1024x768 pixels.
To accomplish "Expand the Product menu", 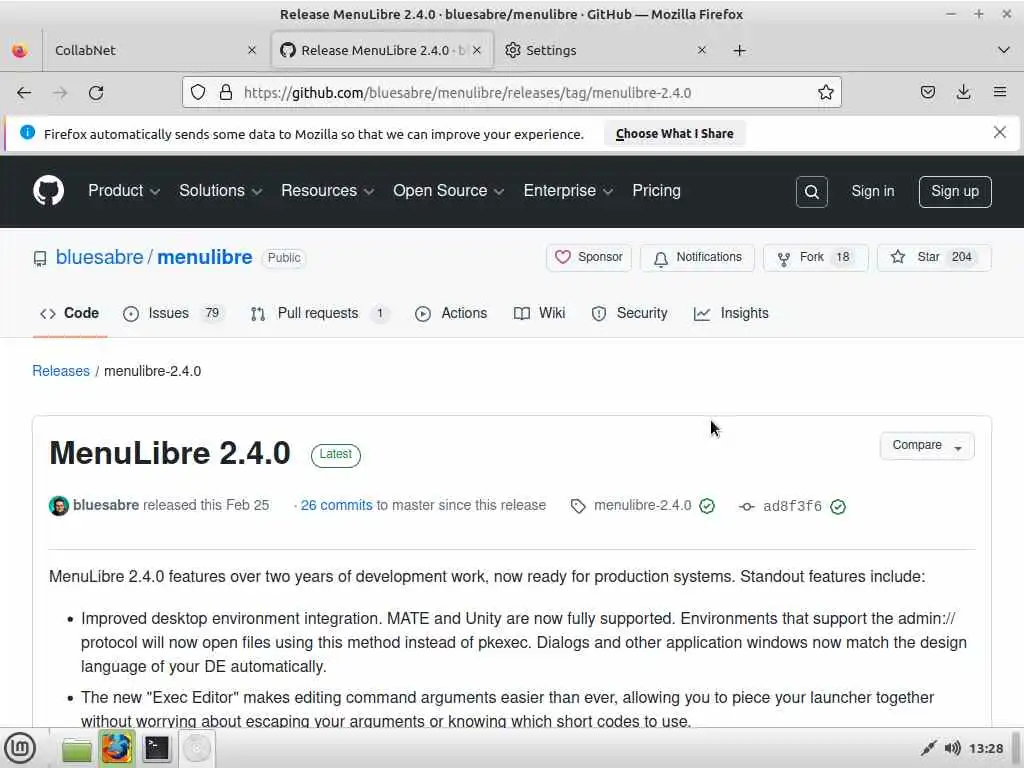I will [123, 191].
